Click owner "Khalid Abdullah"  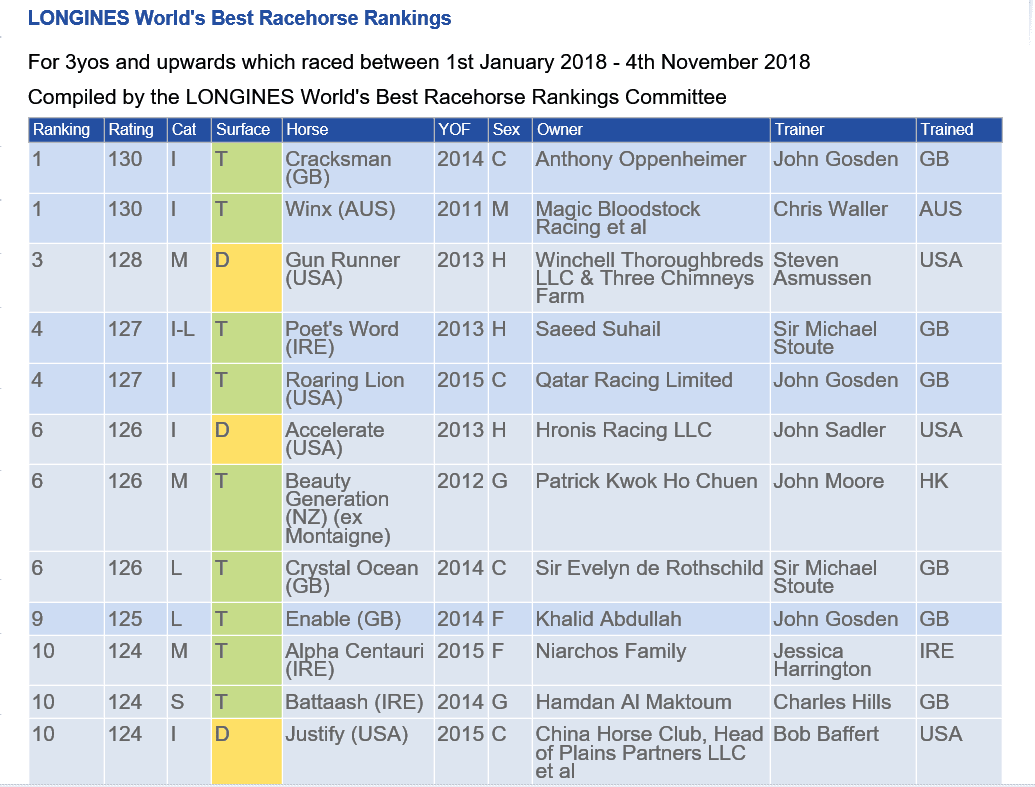tap(608, 619)
